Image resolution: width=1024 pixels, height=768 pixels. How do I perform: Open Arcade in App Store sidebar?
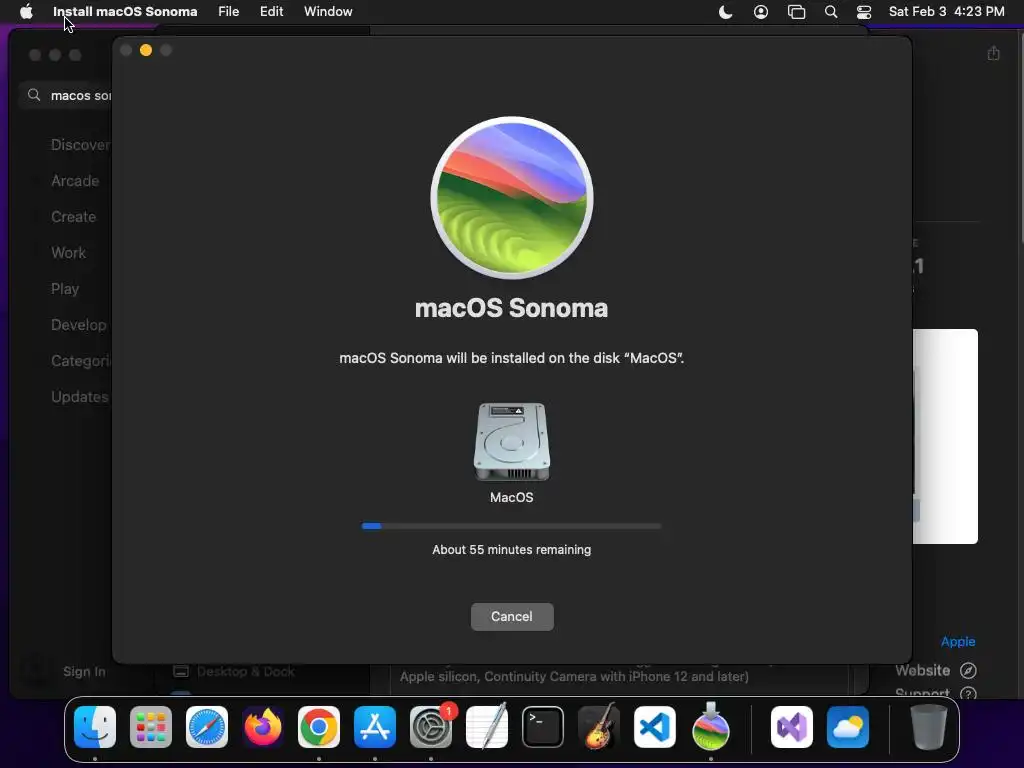click(x=75, y=181)
